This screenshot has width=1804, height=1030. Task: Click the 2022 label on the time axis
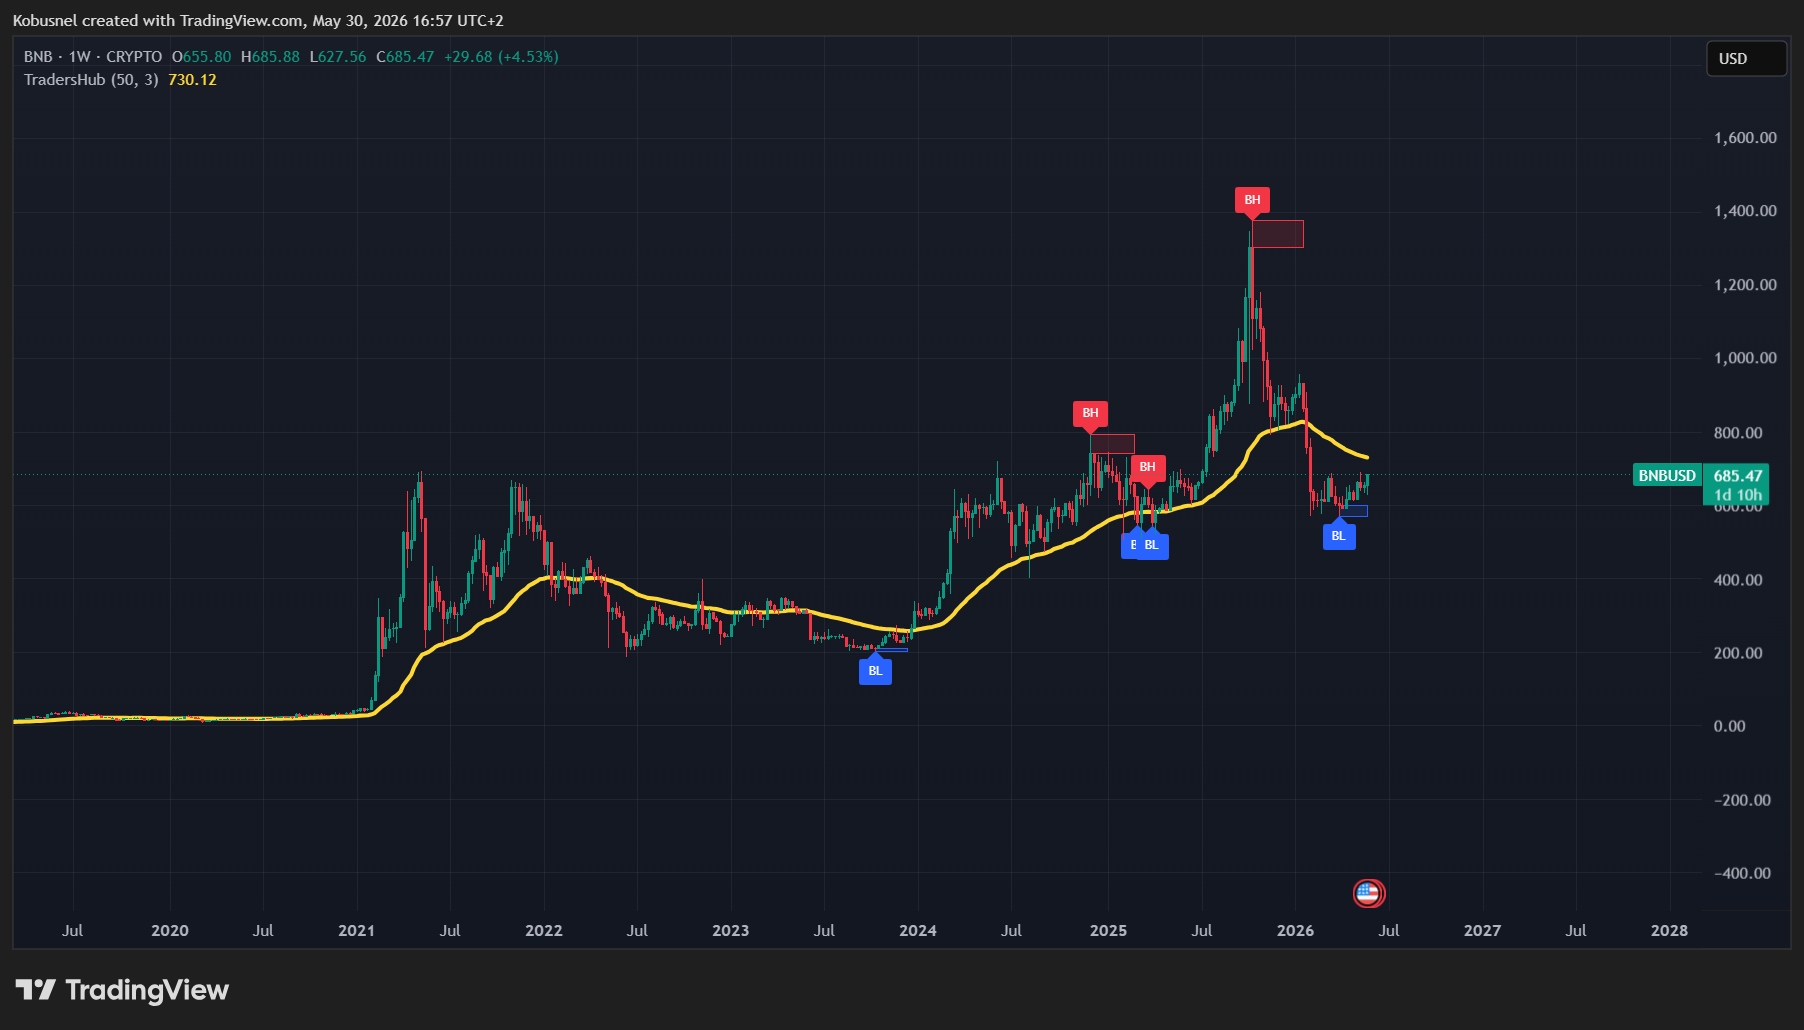click(x=544, y=930)
